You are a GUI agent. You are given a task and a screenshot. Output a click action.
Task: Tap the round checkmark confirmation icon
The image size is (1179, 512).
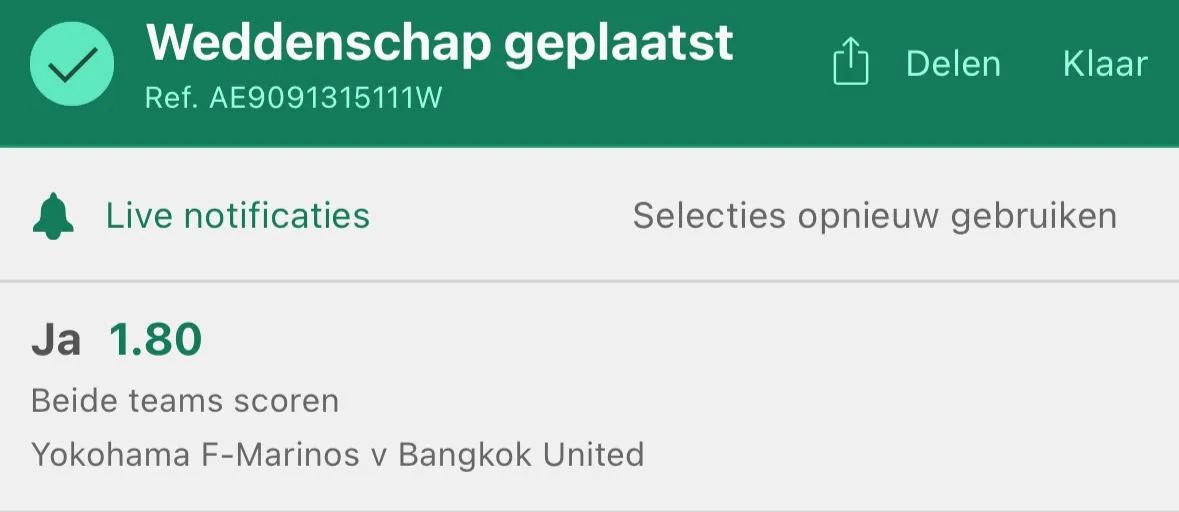coord(72,64)
